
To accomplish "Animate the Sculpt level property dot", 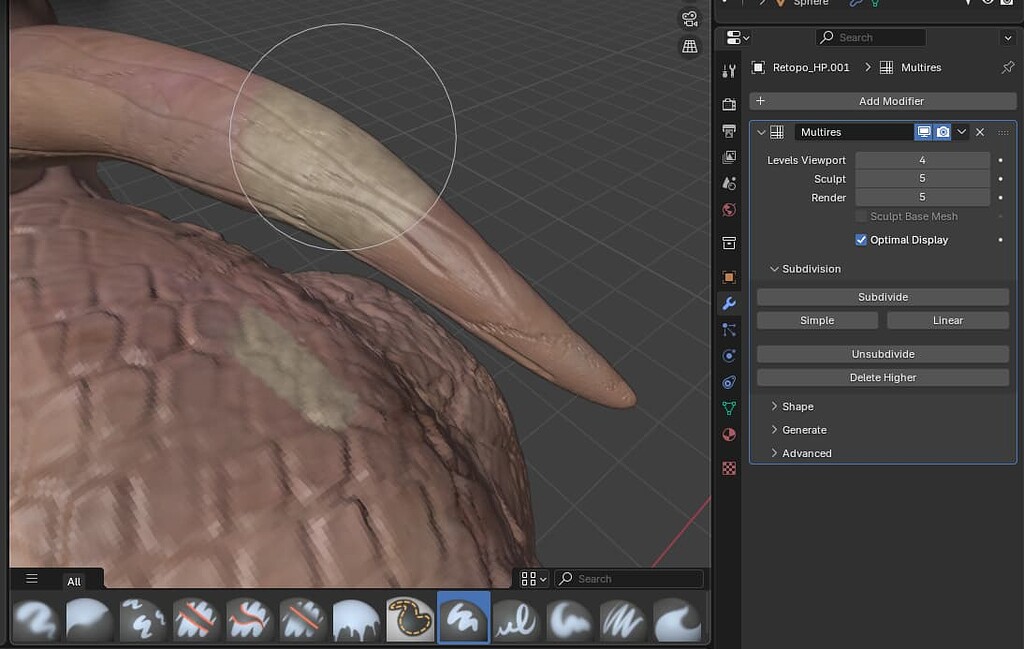I will point(1000,178).
